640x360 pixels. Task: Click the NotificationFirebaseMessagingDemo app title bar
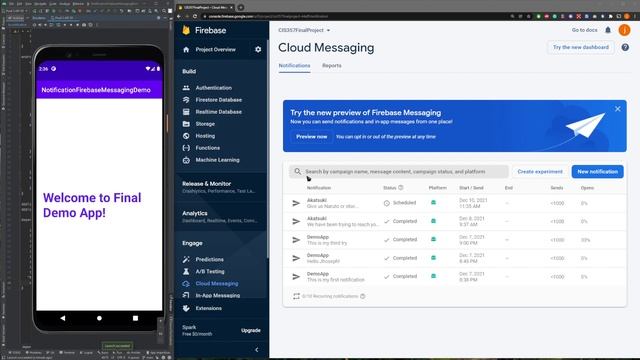pyautogui.click(x=99, y=90)
